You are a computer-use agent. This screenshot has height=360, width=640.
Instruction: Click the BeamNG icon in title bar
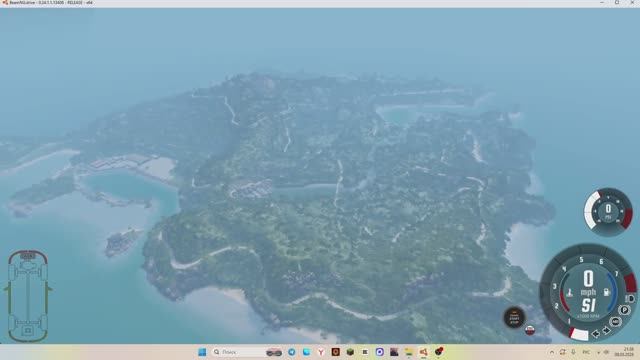click(5, 2)
